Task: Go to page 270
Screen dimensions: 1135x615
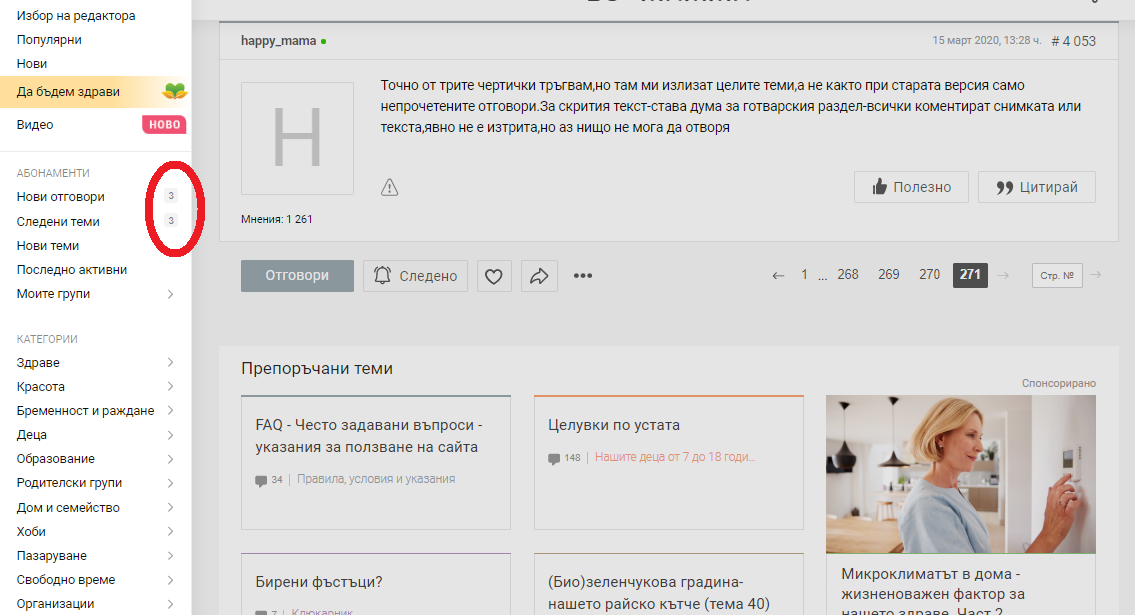Action: point(929,275)
